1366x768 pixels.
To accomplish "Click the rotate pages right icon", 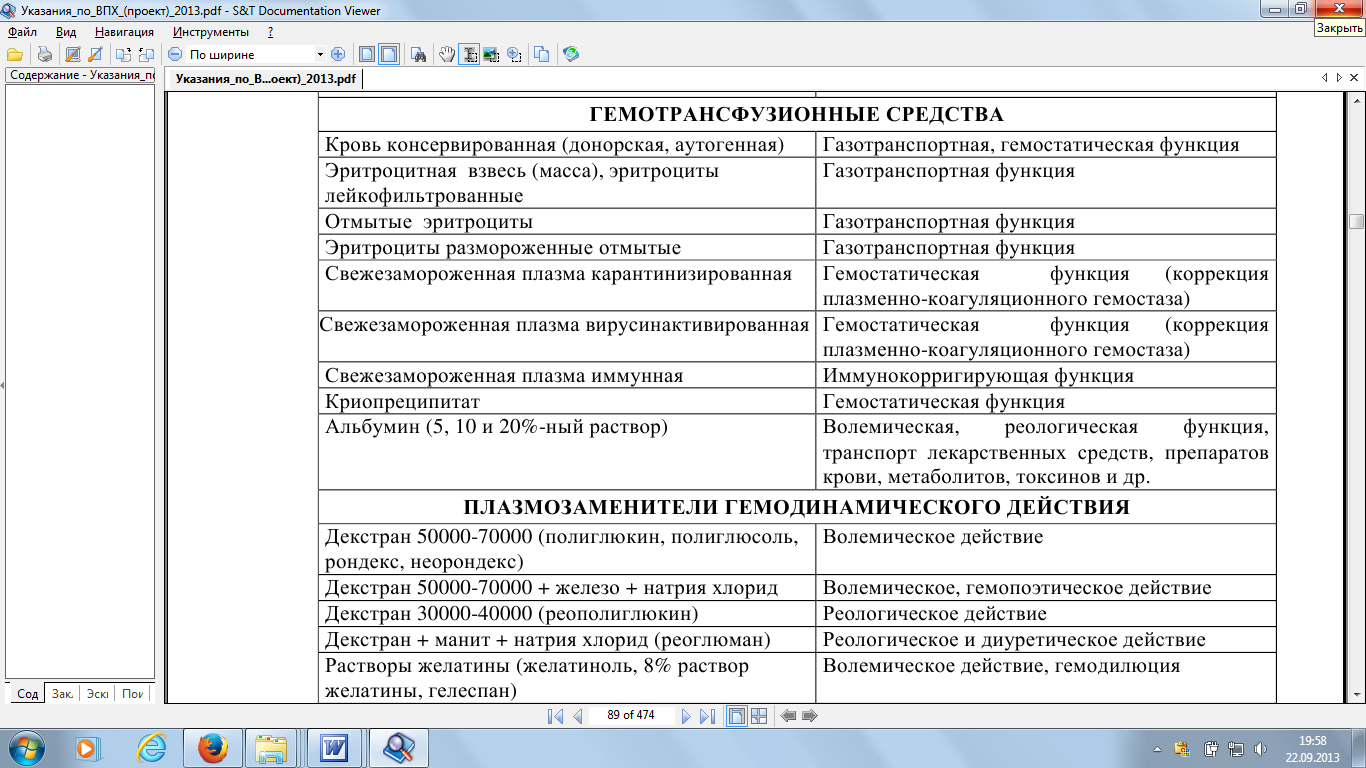I will click(x=146, y=54).
